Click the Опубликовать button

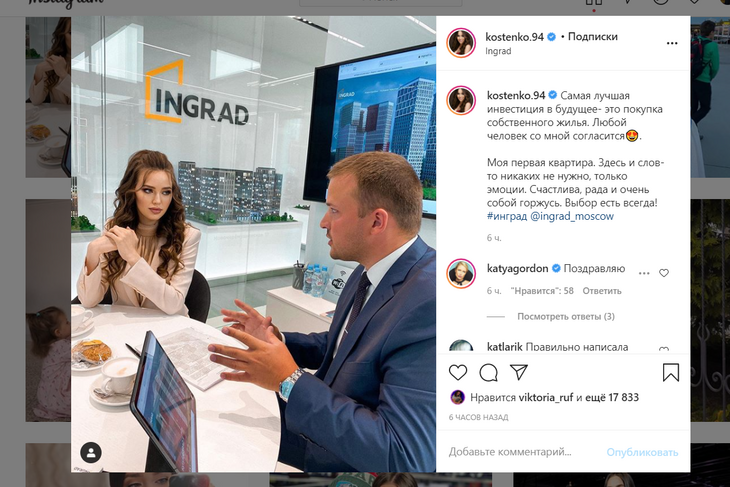[x=642, y=453]
